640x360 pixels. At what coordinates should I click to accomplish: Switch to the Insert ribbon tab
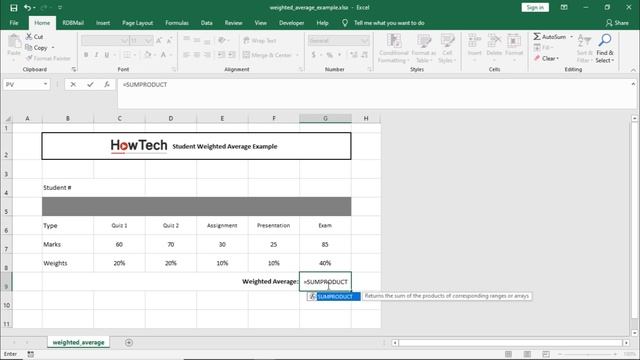point(103,23)
